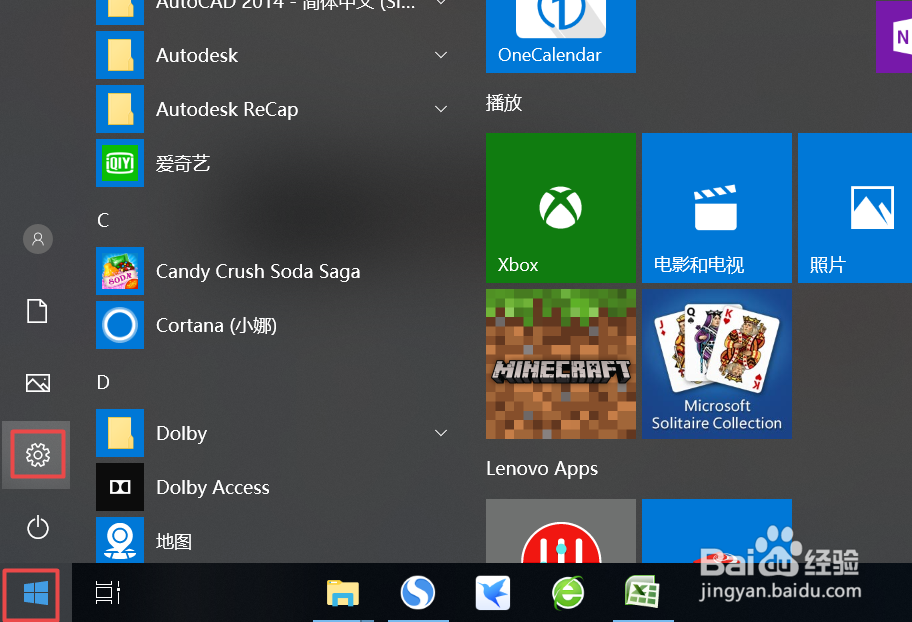Open the blue bird app on taskbar
The height and width of the screenshot is (622, 912).
[493, 593]
